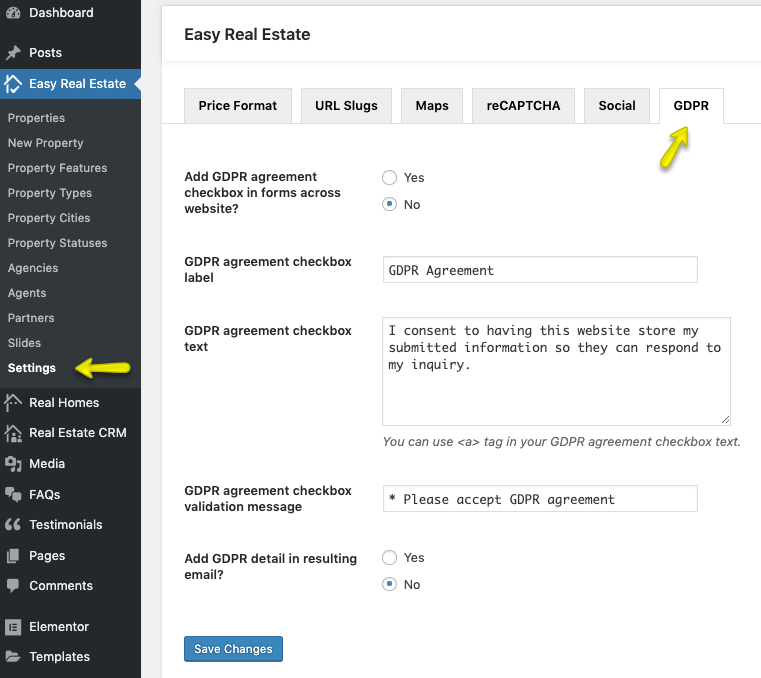Select No for GDPR detail in email
This screenshot has height=678, width=761.
[x=389, y=584]
